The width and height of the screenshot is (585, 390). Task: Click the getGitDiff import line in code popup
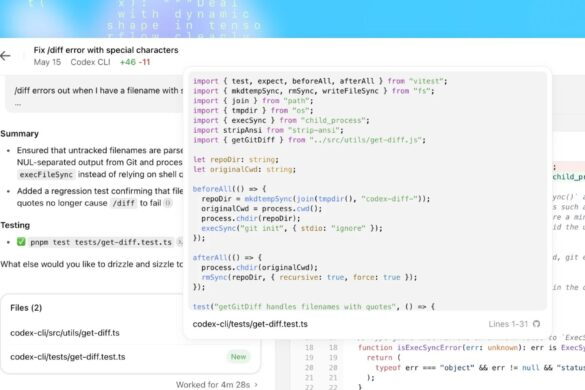click(x=309, y=140)
